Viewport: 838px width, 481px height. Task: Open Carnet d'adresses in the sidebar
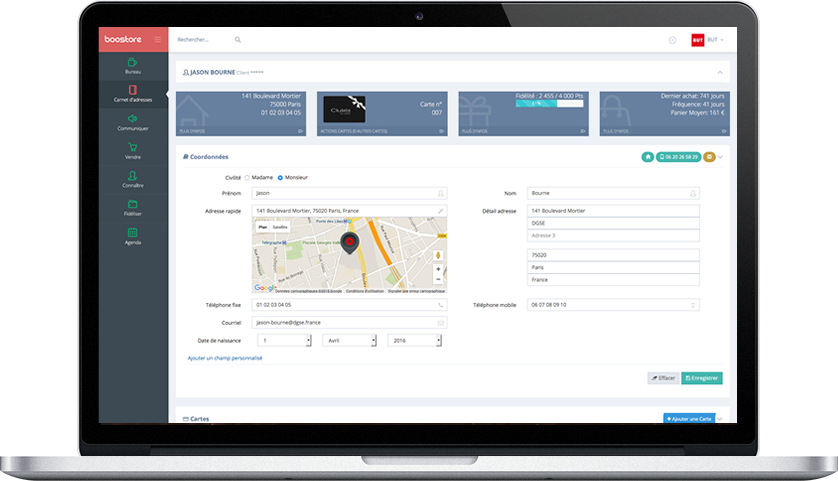tap(133, 94)
